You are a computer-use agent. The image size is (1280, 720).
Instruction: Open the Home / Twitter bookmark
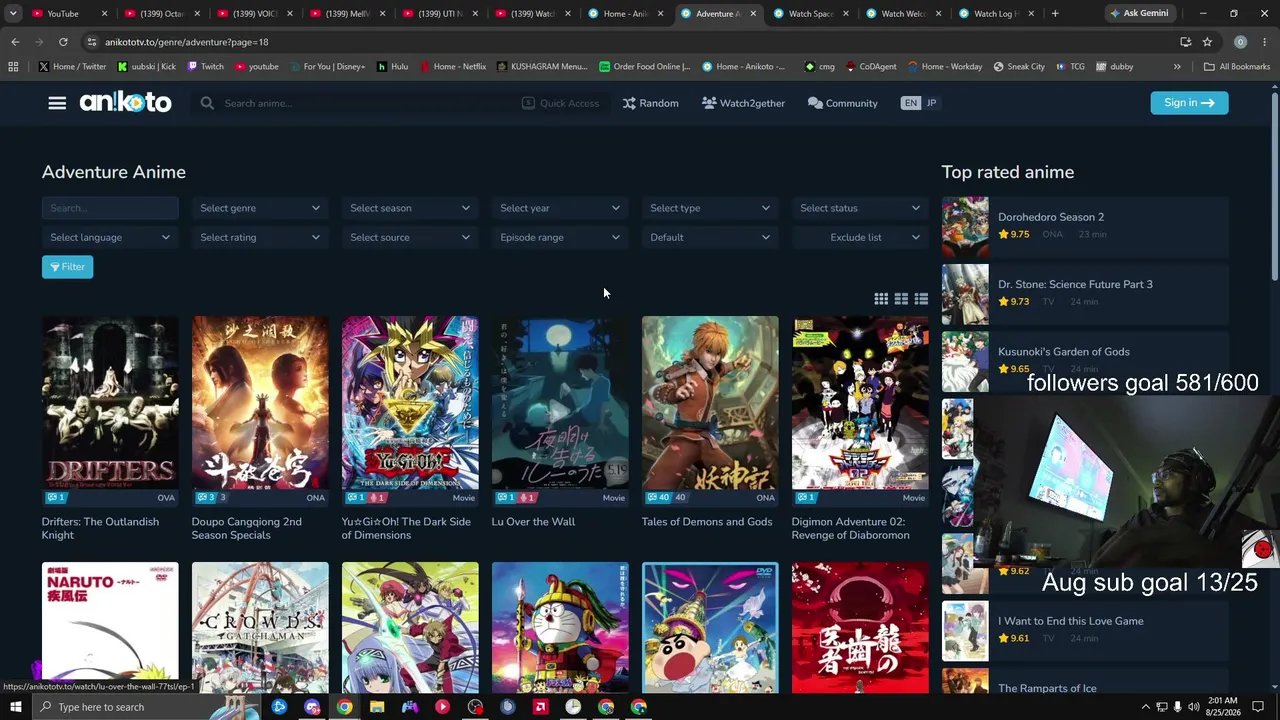click(x=72, y=67)
